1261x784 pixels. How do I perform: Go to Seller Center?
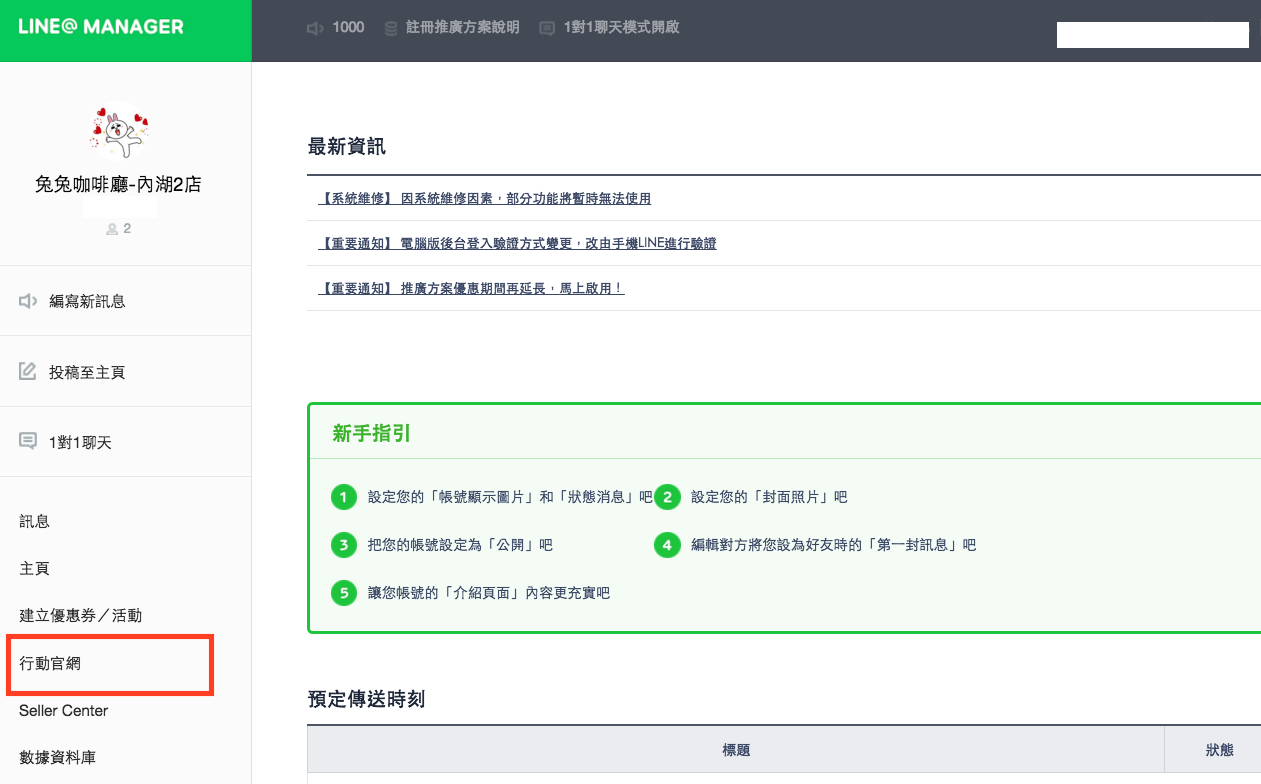pyautogui.click(x=64, y=711)
